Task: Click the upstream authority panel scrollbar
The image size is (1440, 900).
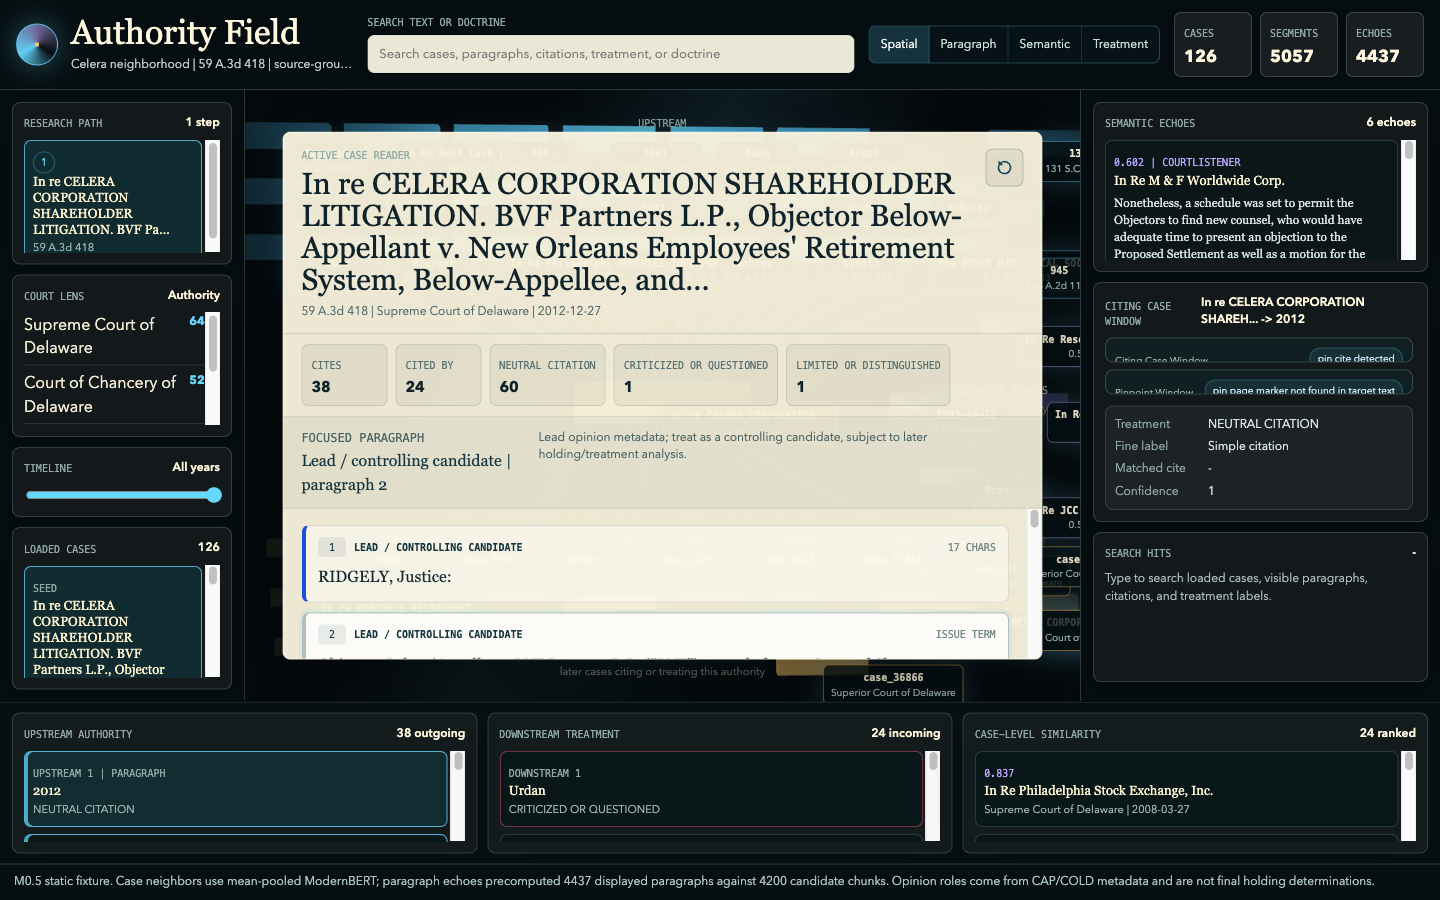Action: [459, 796]
